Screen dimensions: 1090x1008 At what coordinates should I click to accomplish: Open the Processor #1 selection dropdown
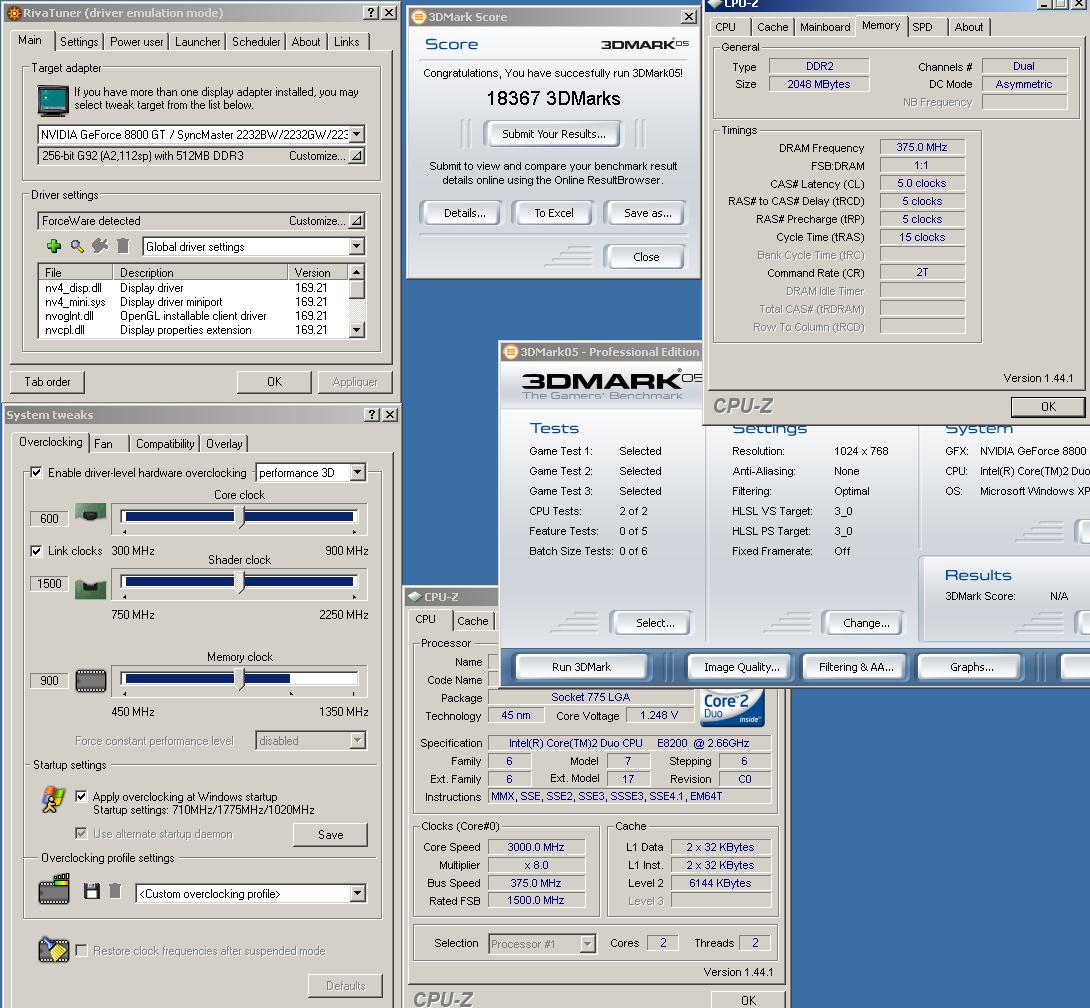(x=587, y=943)
